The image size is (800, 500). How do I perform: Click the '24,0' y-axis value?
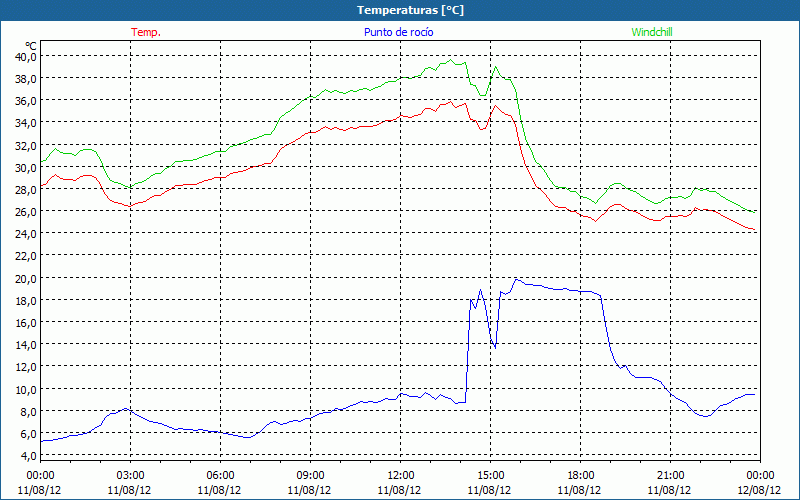pyautogui.click(x=26, y=234)
